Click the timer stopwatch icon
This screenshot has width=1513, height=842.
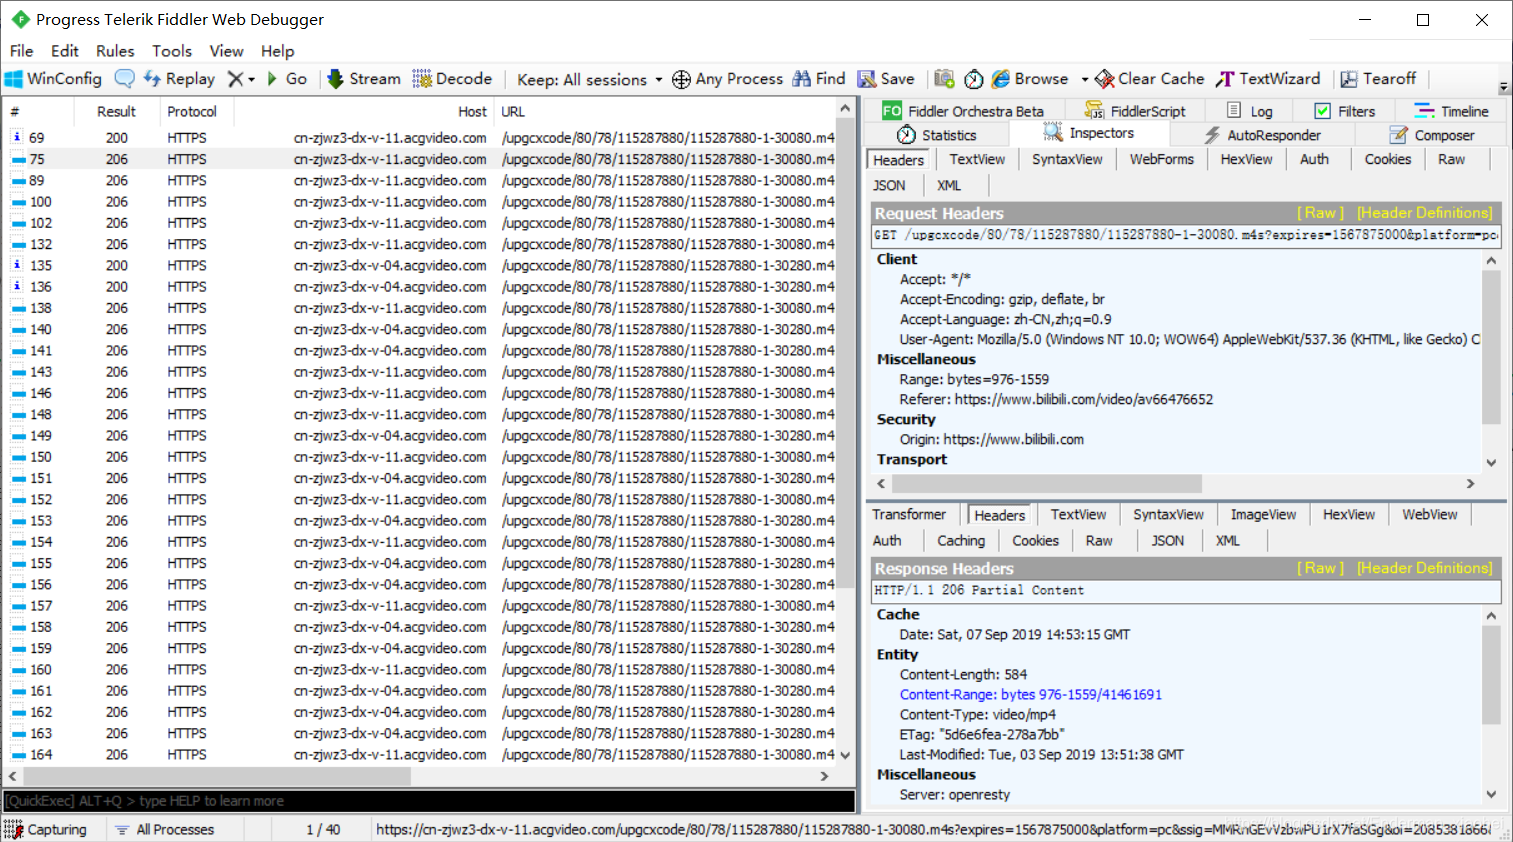point(973,79)
